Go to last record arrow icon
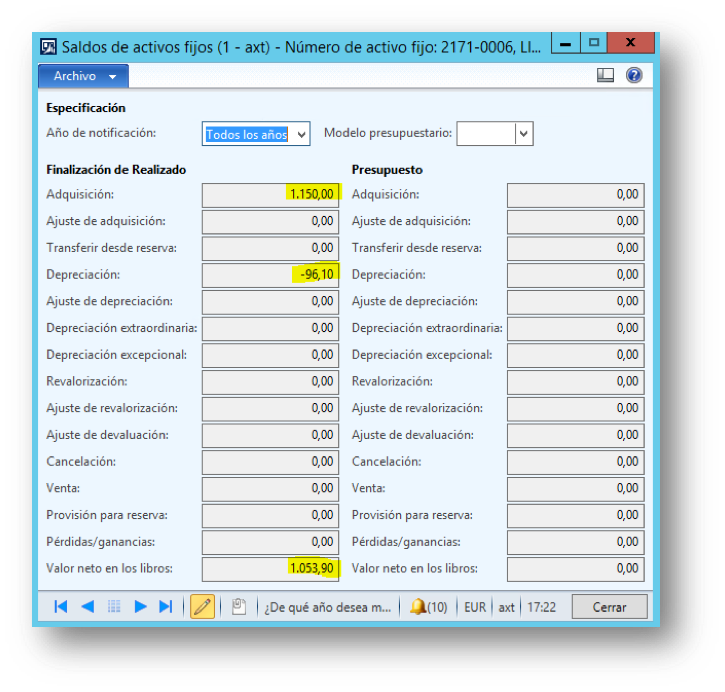 point(166,606)
